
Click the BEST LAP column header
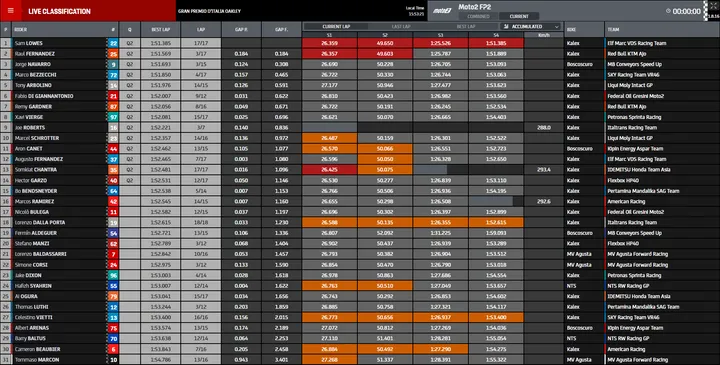click(x=161, y=30)
